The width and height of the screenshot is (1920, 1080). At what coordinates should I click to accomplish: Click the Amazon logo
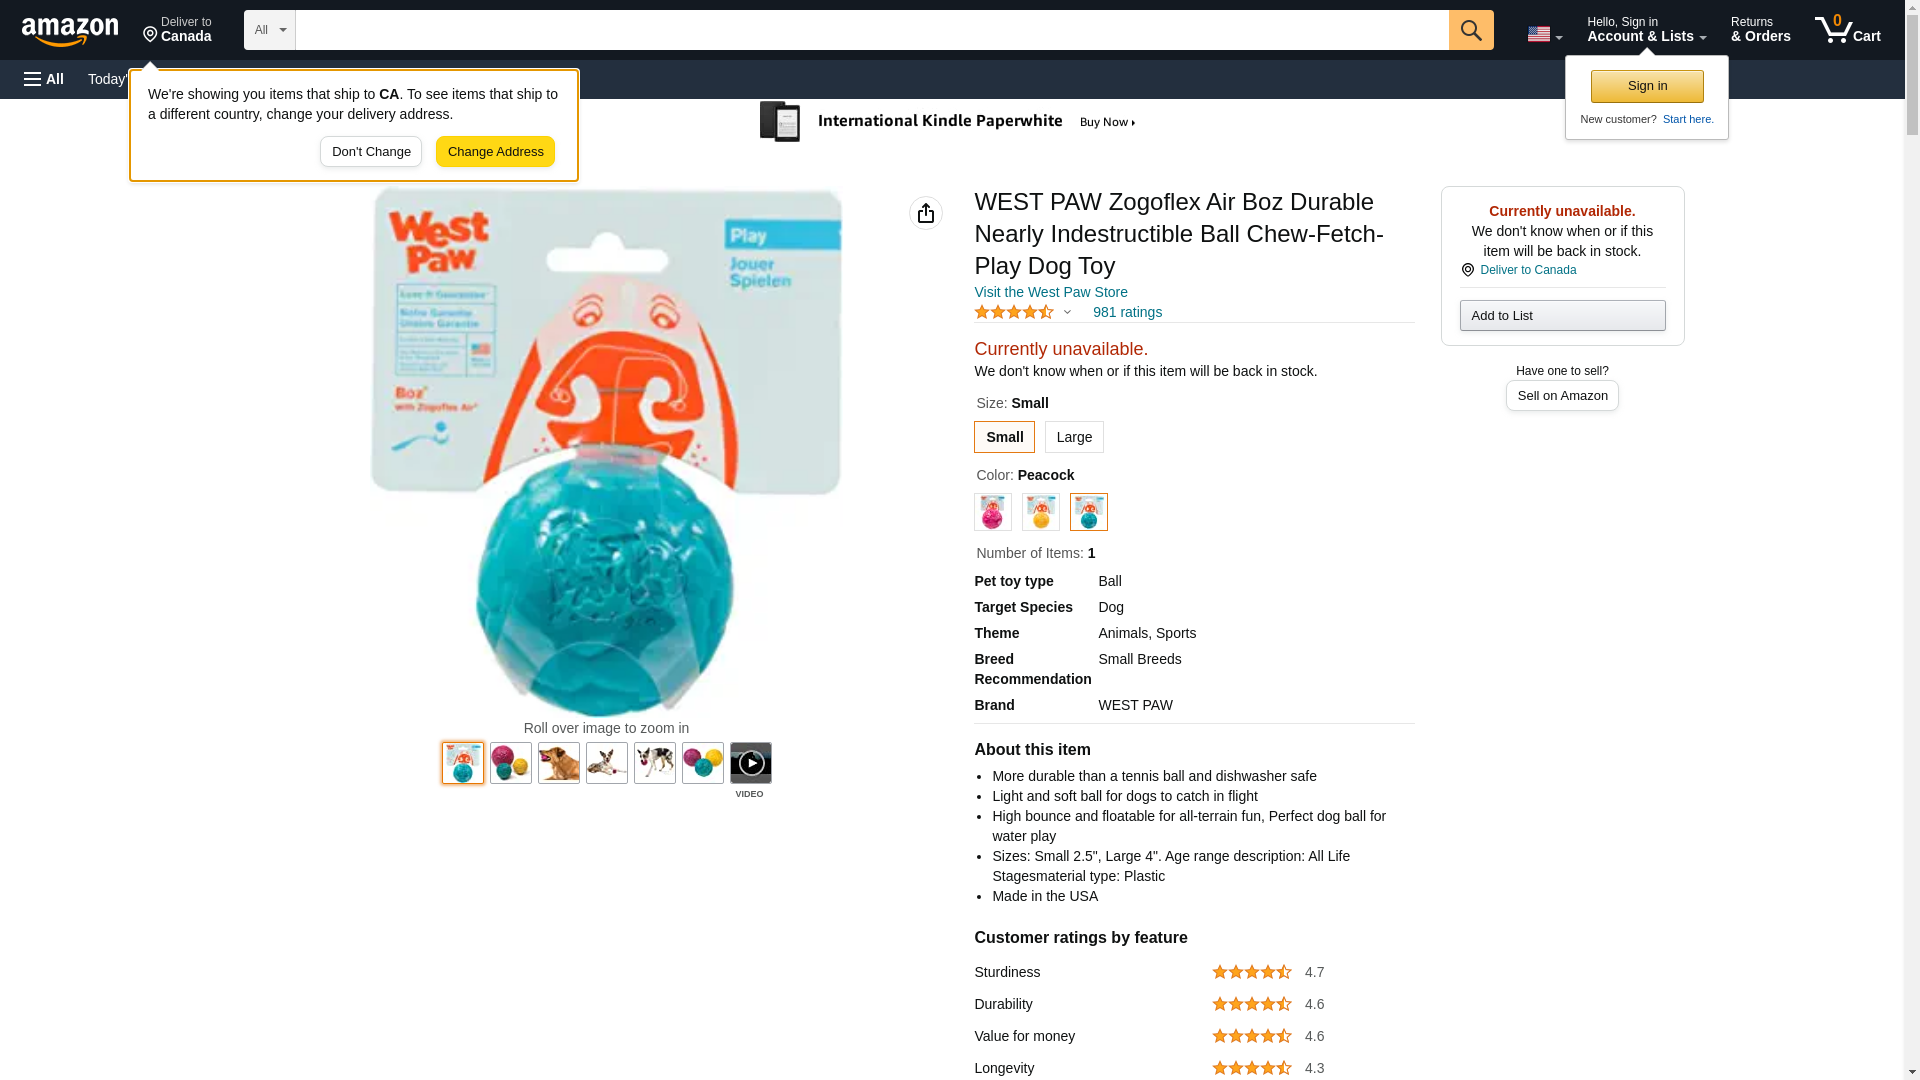70,31
